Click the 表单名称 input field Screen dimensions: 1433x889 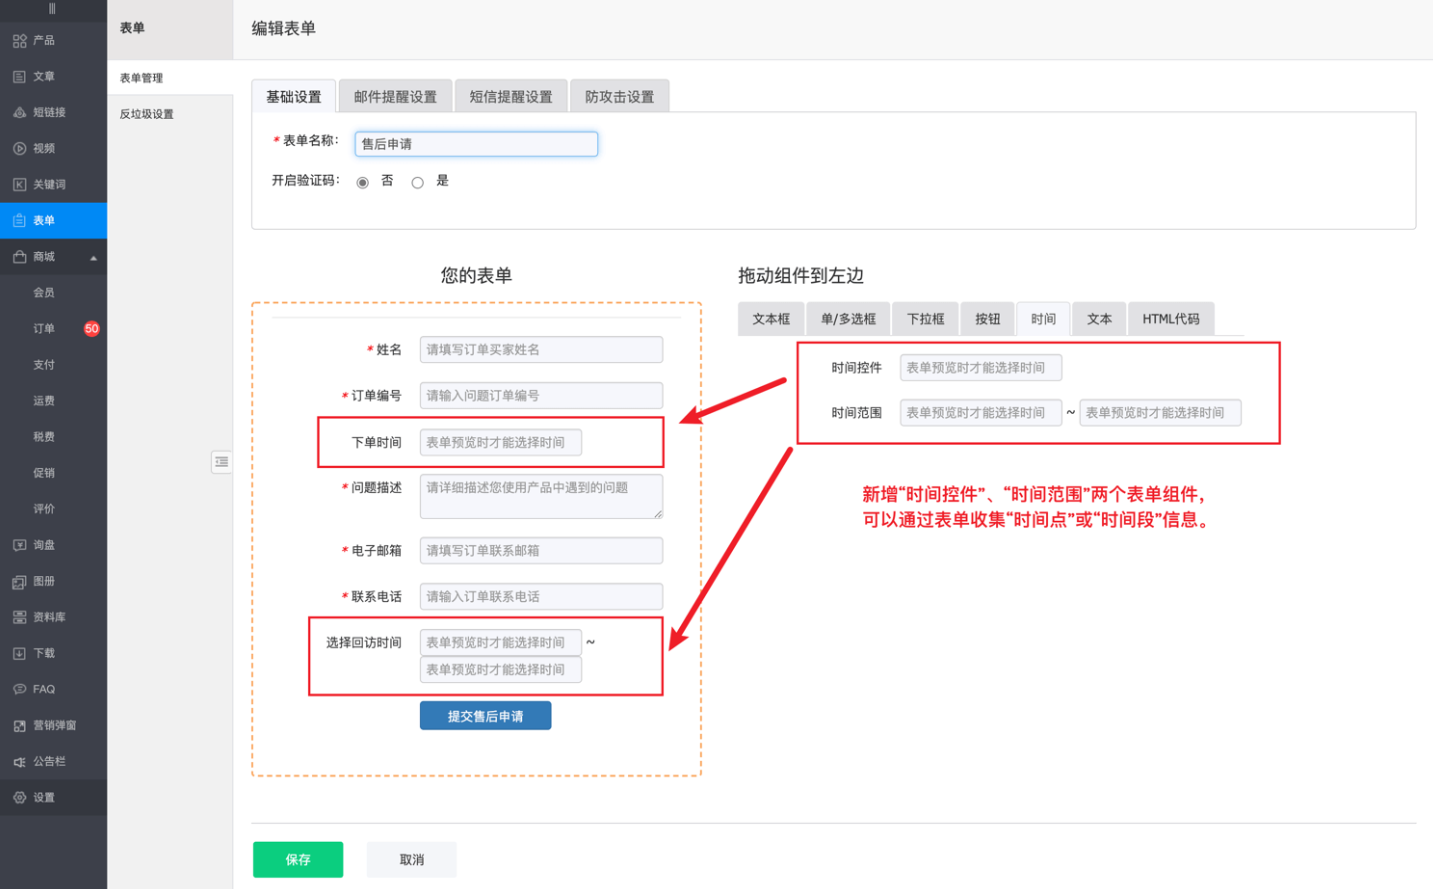(x=476, y=144)
